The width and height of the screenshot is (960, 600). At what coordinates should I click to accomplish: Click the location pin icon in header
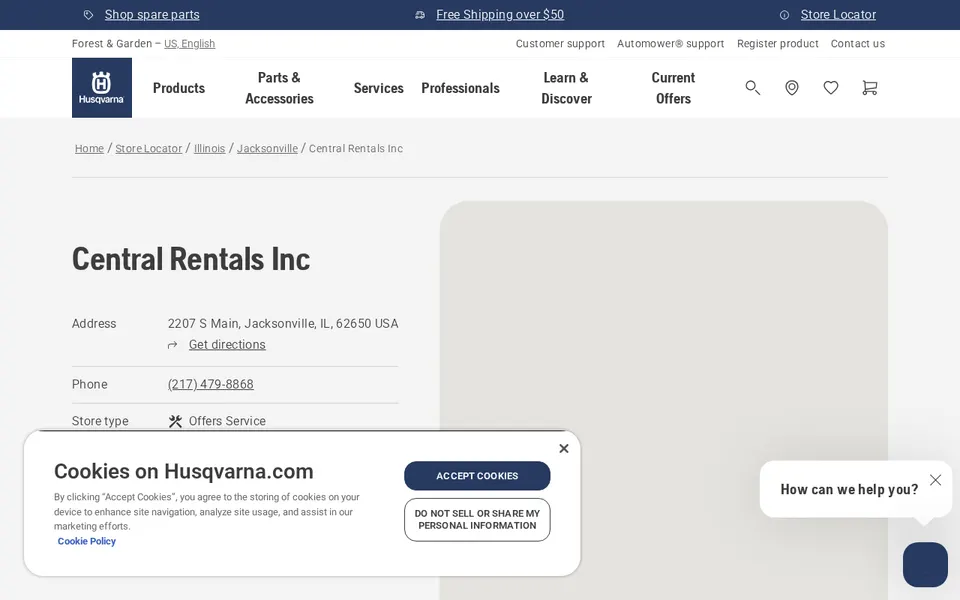tap(792, 88)
